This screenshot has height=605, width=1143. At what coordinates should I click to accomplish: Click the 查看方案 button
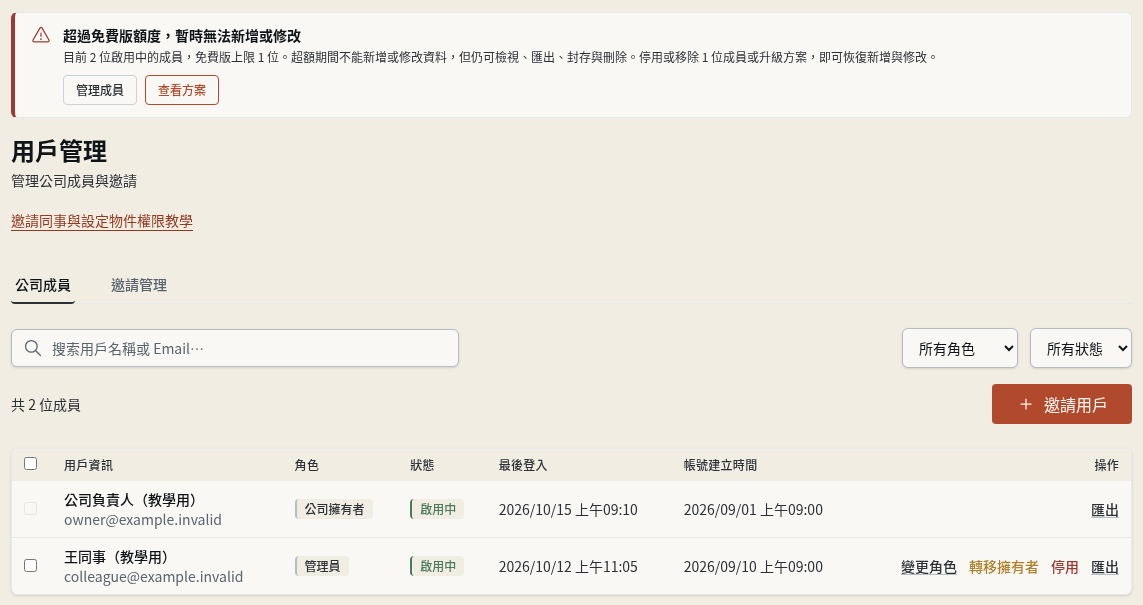click(182, 90)
